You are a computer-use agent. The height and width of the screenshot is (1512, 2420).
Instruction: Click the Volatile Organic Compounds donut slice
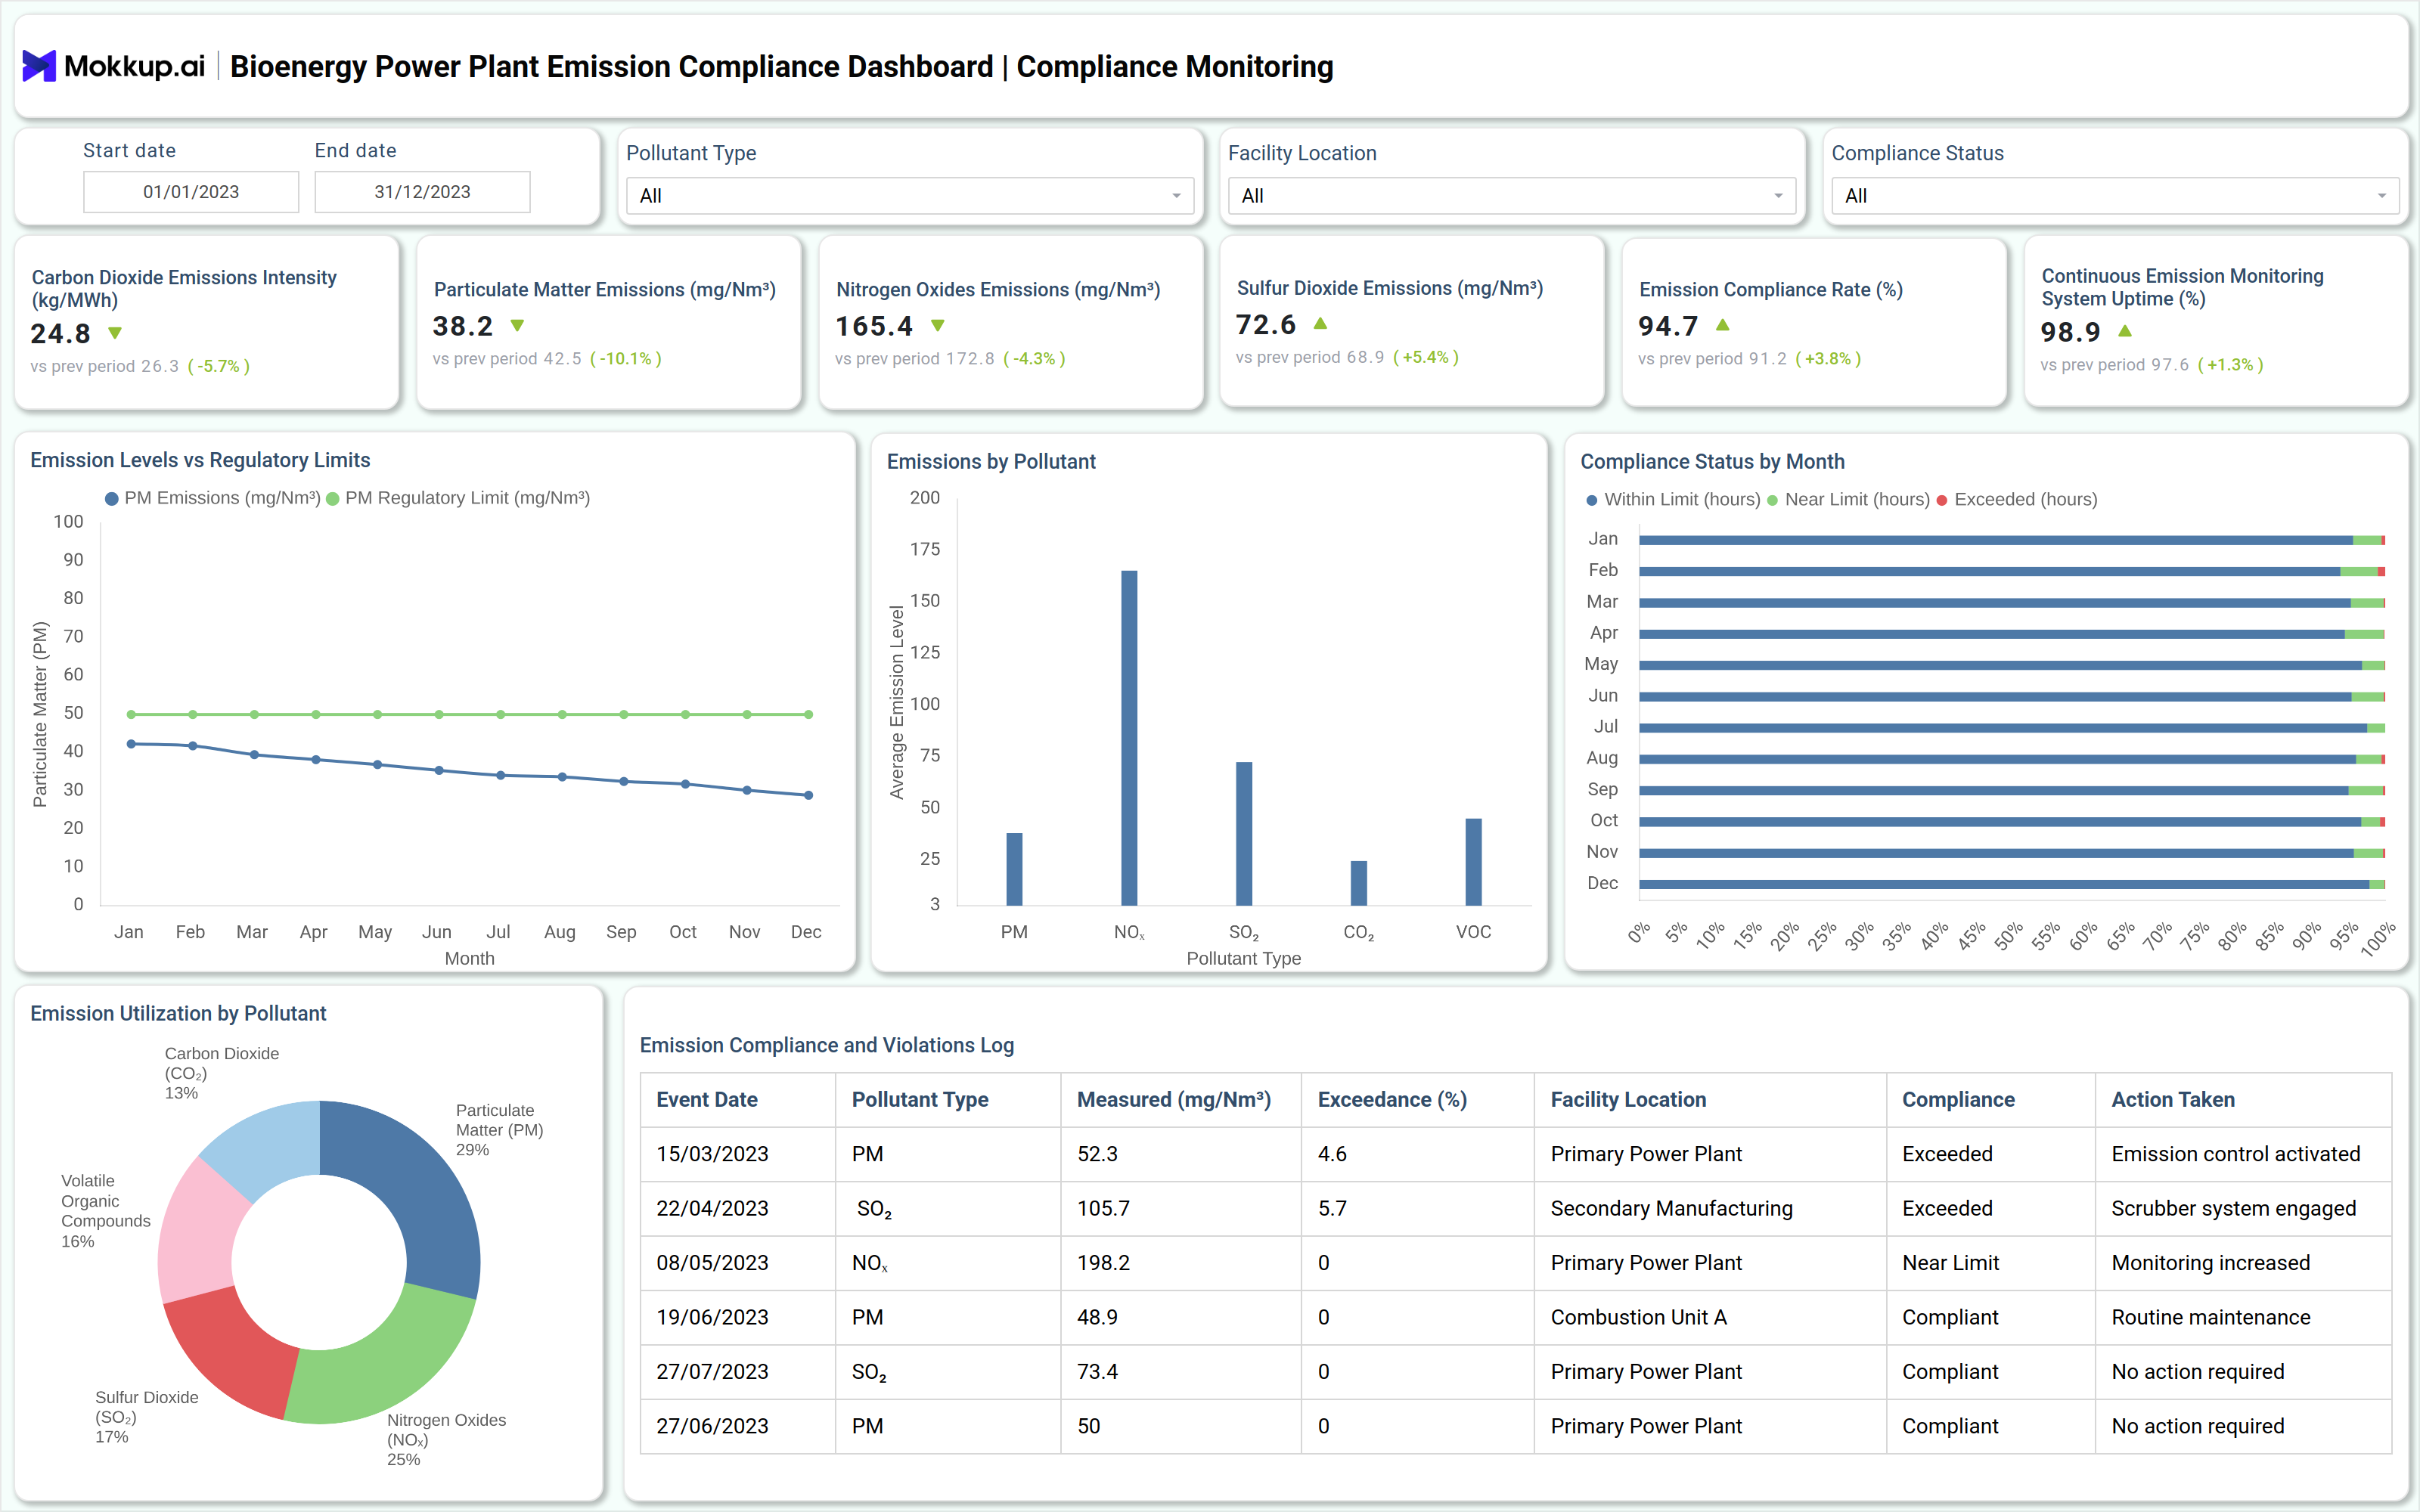point(197,1234)
